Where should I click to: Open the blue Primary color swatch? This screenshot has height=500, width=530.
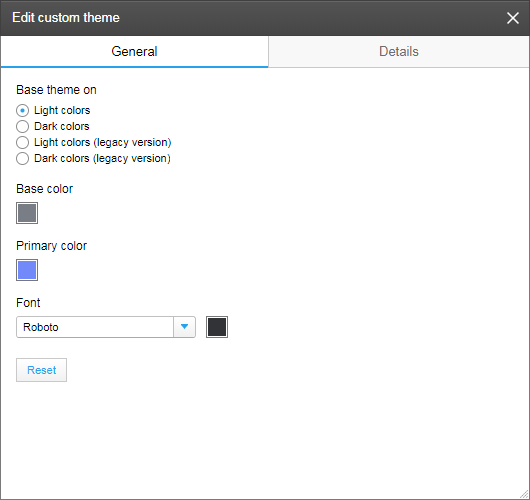click(x=27, y=270)
